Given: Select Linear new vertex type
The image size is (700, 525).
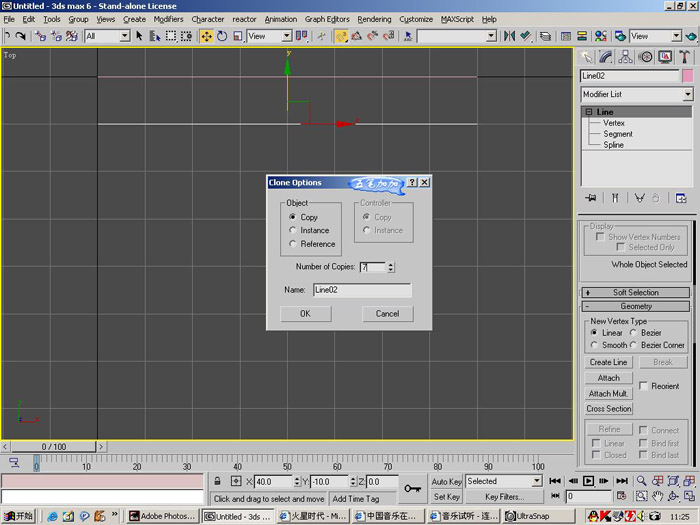Looking at the screenshot, I should pos(594,333).
